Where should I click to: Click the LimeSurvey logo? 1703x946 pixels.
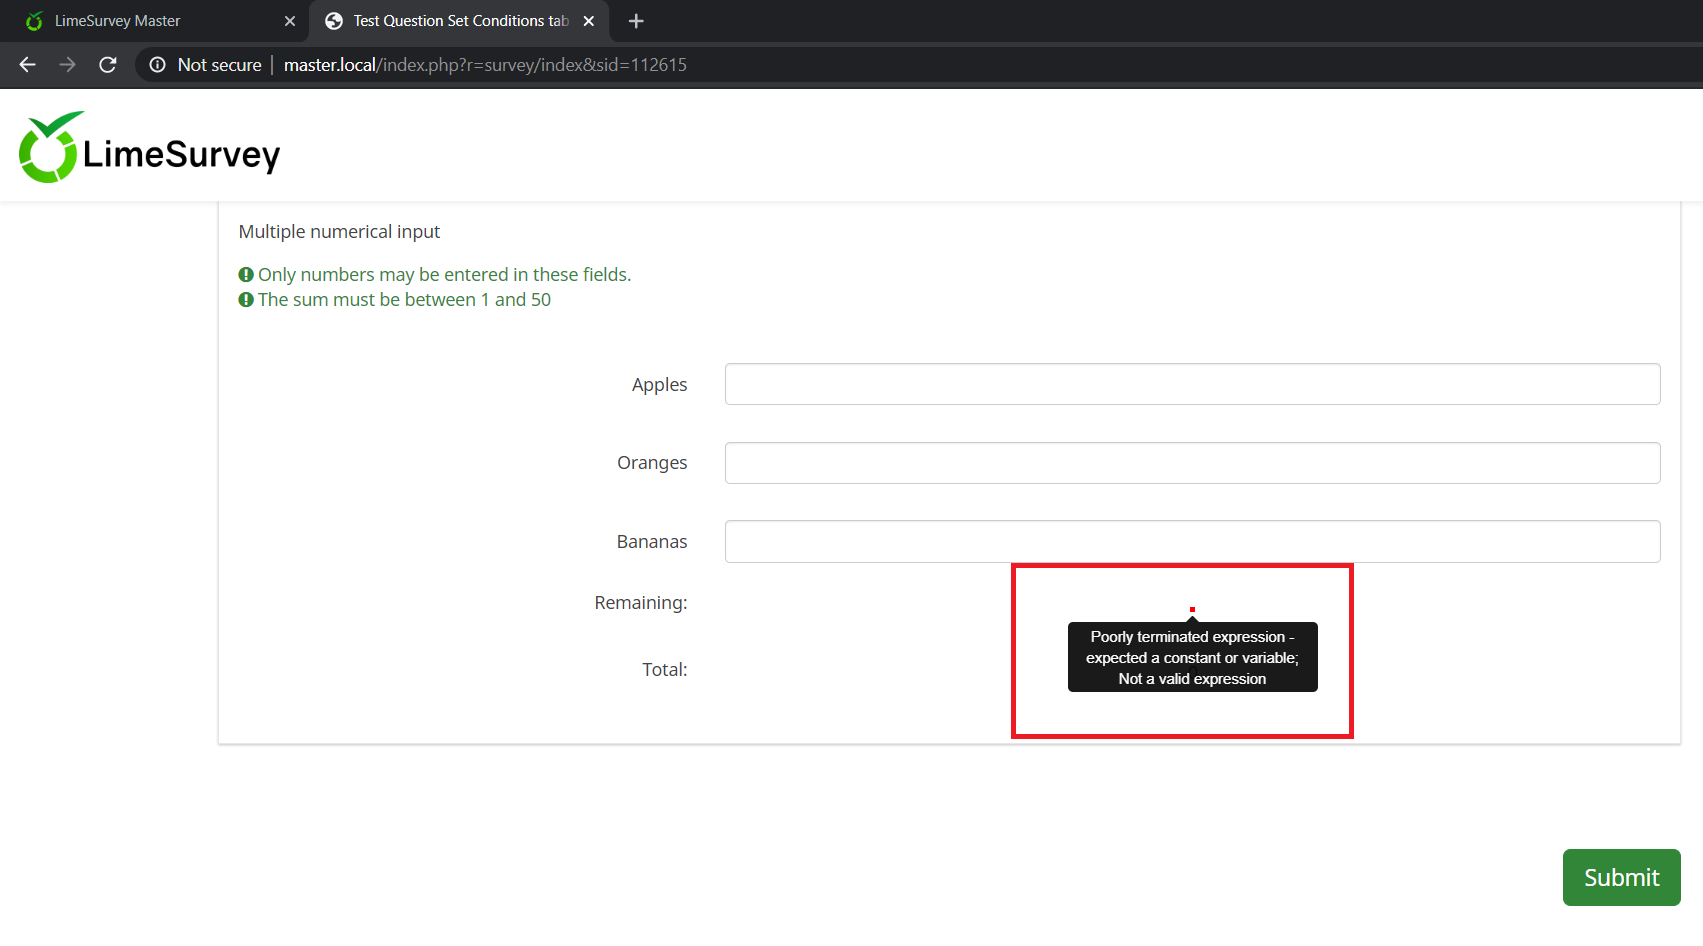coord(149,148)
